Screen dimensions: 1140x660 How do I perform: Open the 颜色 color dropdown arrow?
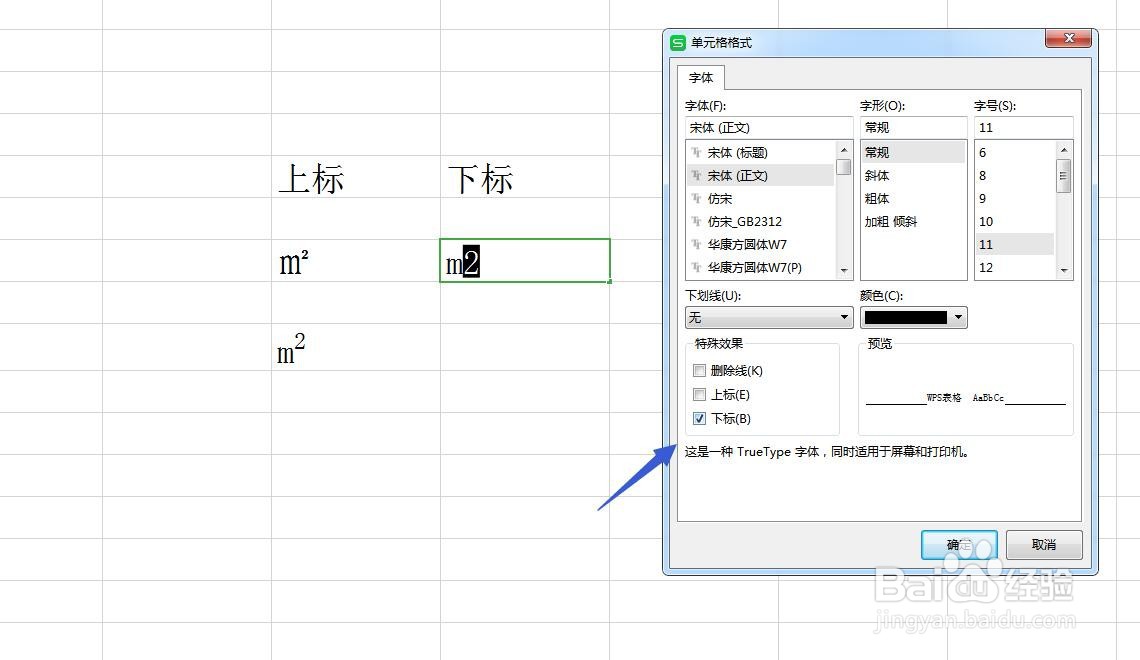point(958,318)
